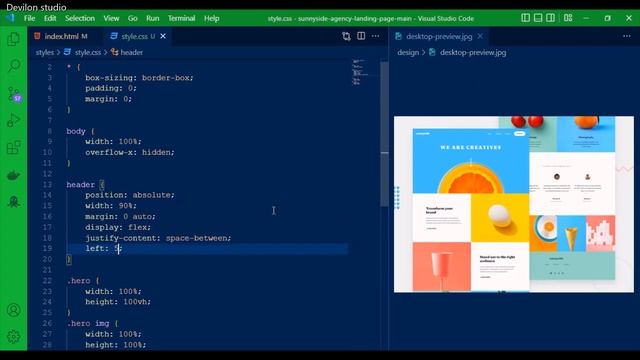Click the style.css breadcrumb item
Viewport: 640px width, 360px height.
[83, 52]
